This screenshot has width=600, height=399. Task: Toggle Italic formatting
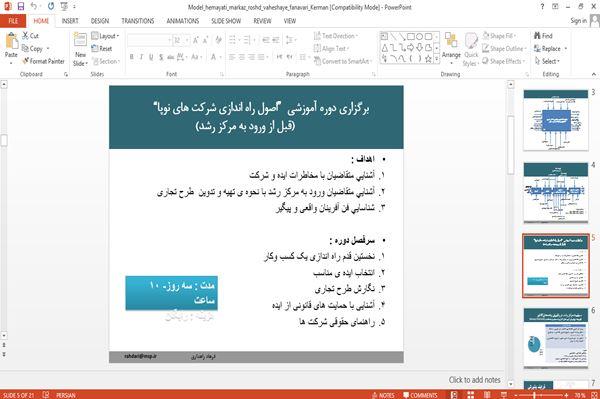coord(141,57)
